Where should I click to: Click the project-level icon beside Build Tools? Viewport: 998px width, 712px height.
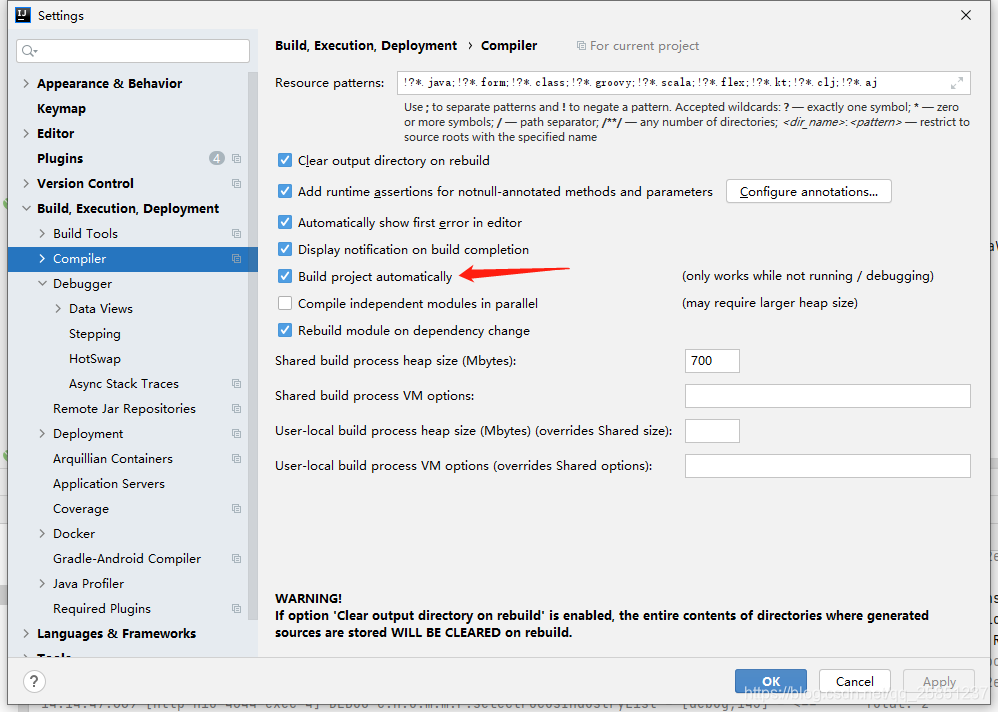pyautogui.click(x=237, y=234)
